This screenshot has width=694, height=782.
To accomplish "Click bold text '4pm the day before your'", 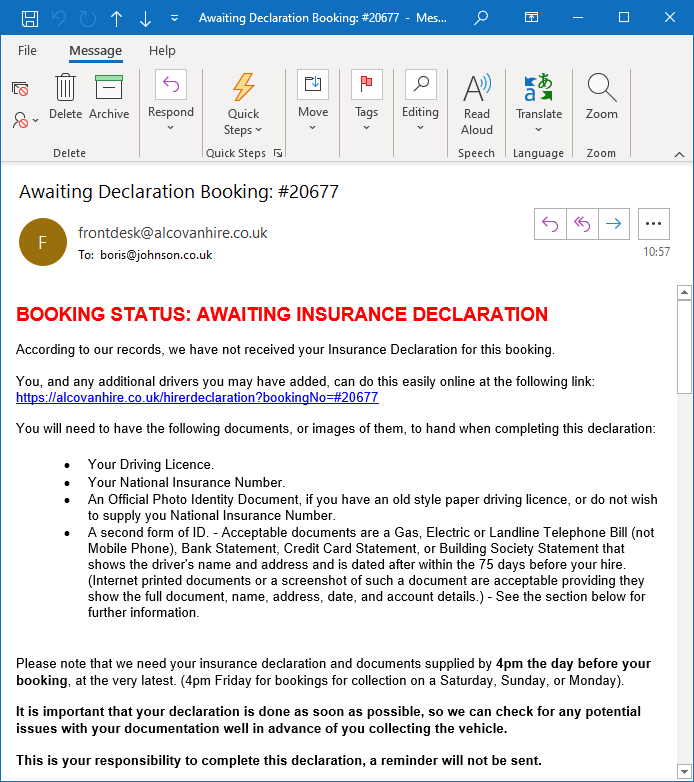I will click(573, 663).
